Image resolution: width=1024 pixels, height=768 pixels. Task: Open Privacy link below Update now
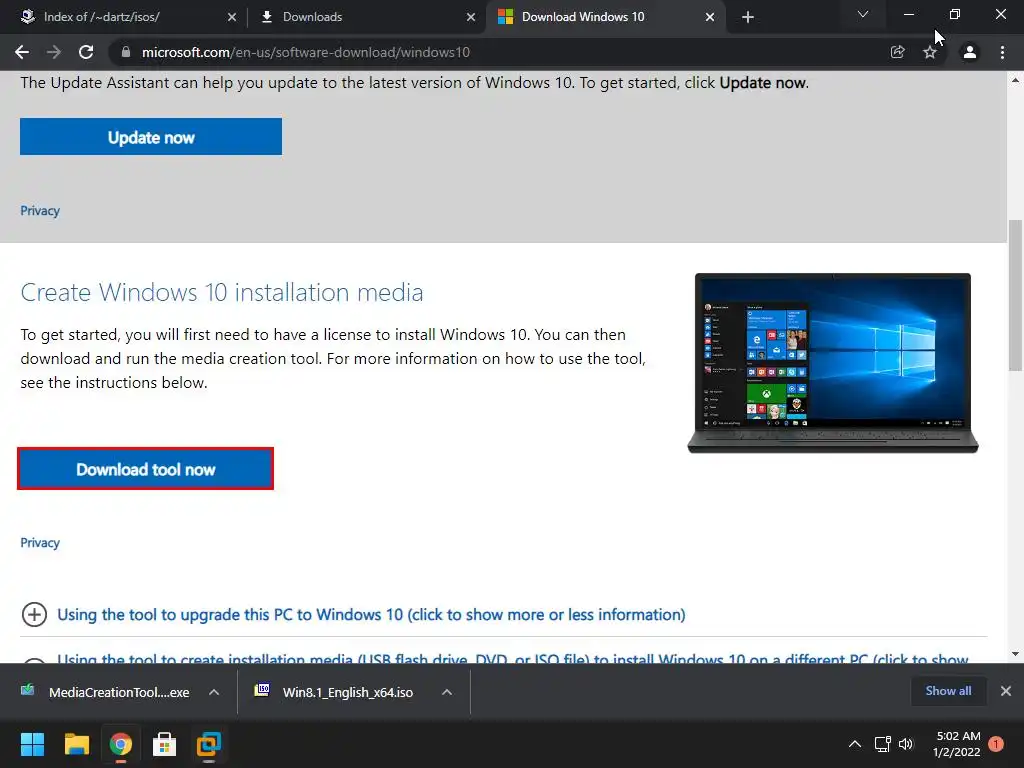point(40,211)
